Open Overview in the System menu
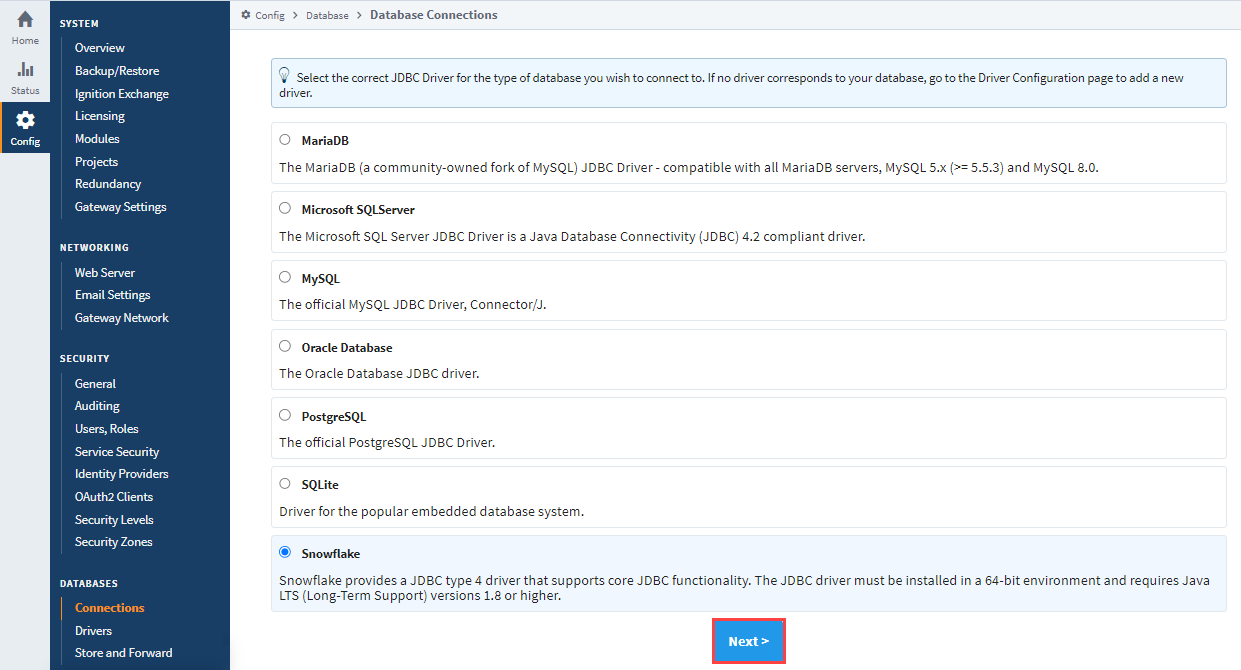The height and width of the screenshot is (670, 1241). pyautogui.click(x=100, y=48)
